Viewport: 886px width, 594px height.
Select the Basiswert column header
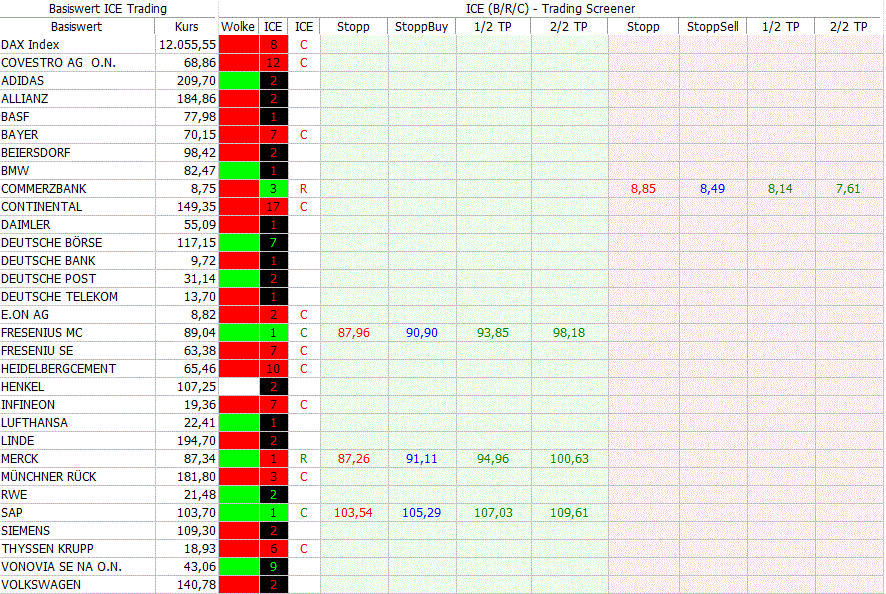[x=76, y=27]
